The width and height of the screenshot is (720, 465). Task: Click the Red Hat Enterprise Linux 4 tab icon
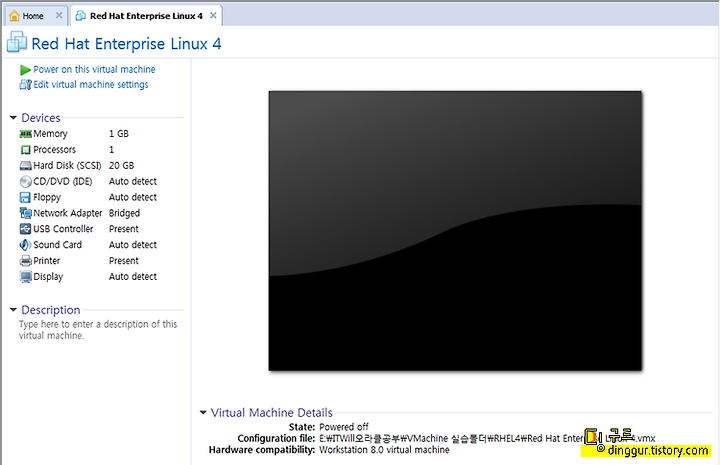click(81, 16)
